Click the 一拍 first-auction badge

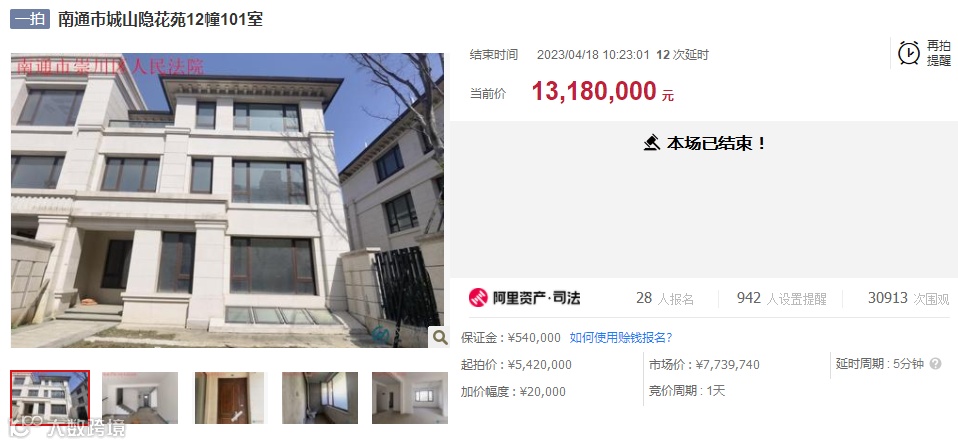tap(29, 19)
